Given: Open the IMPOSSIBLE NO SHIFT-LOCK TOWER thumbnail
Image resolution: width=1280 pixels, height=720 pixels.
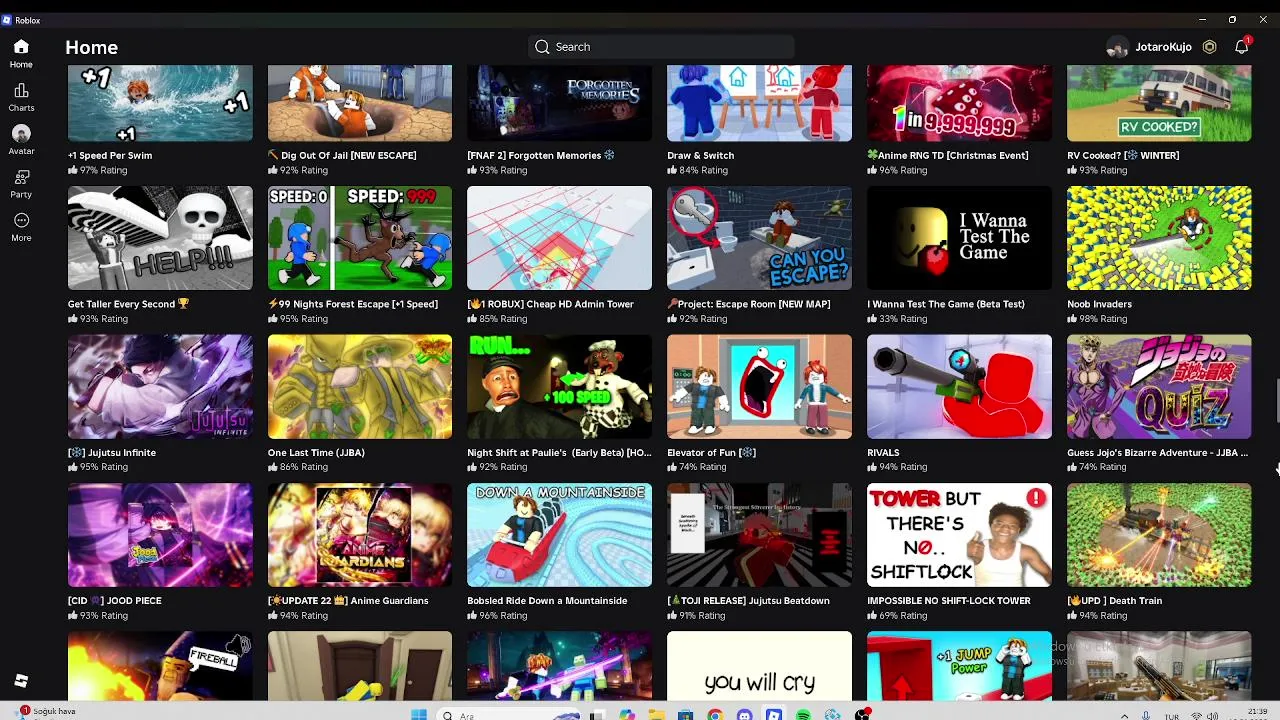Looking at the screenshot, I should point(959,535).
